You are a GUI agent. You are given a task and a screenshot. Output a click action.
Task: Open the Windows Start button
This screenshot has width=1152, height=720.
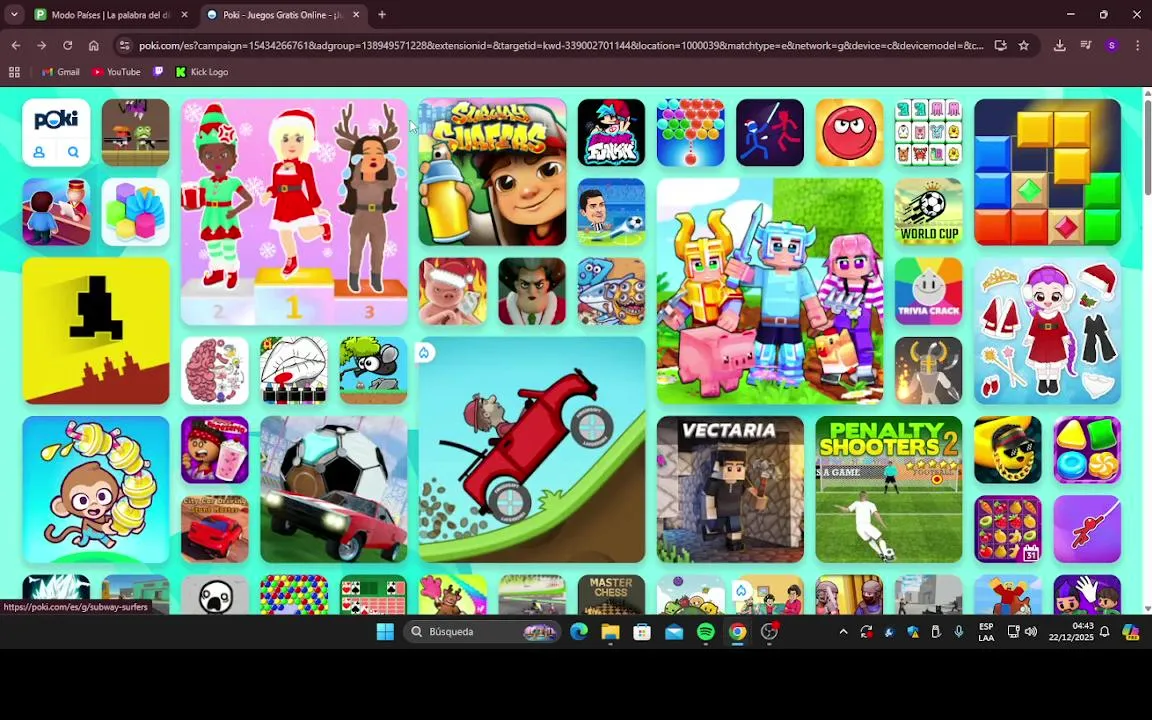385,632
